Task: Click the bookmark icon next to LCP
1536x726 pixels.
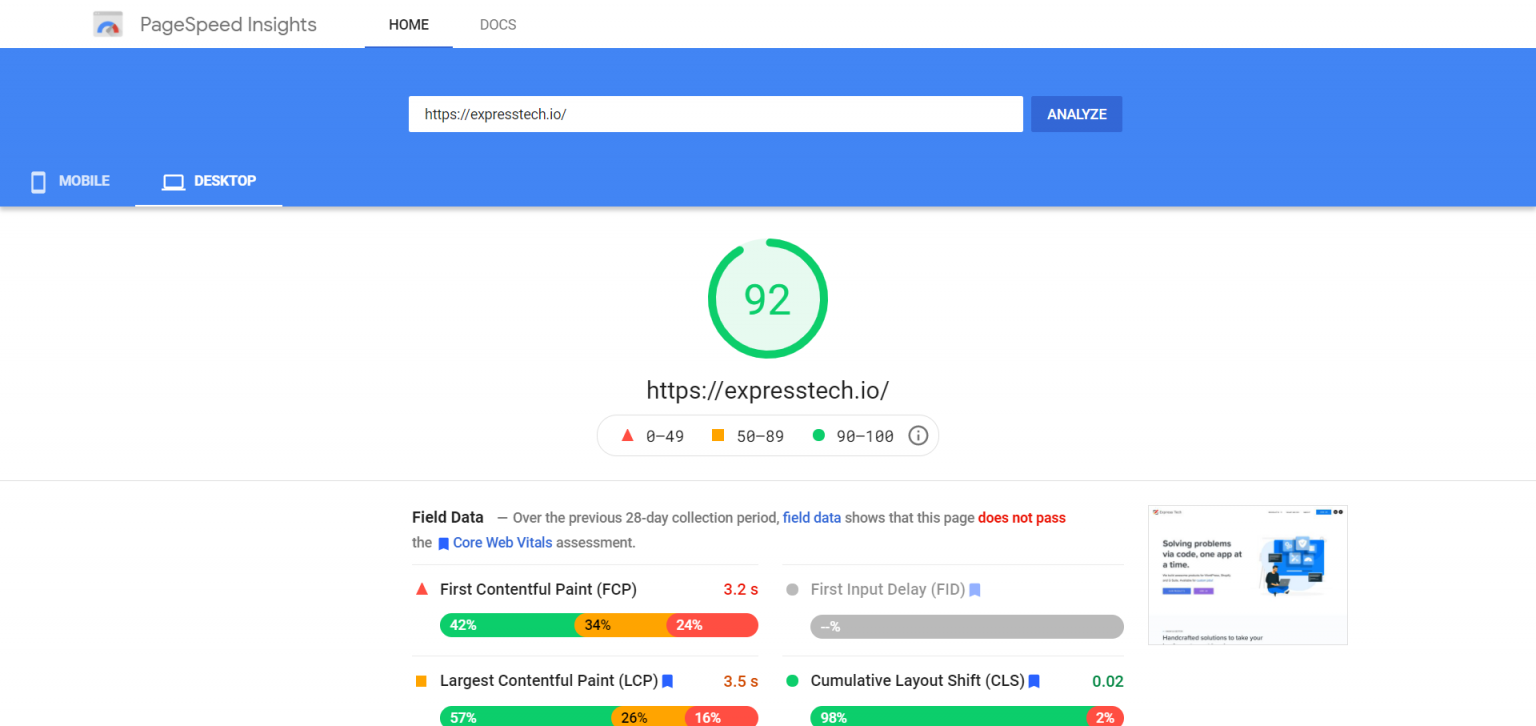Action: point(667,681)
